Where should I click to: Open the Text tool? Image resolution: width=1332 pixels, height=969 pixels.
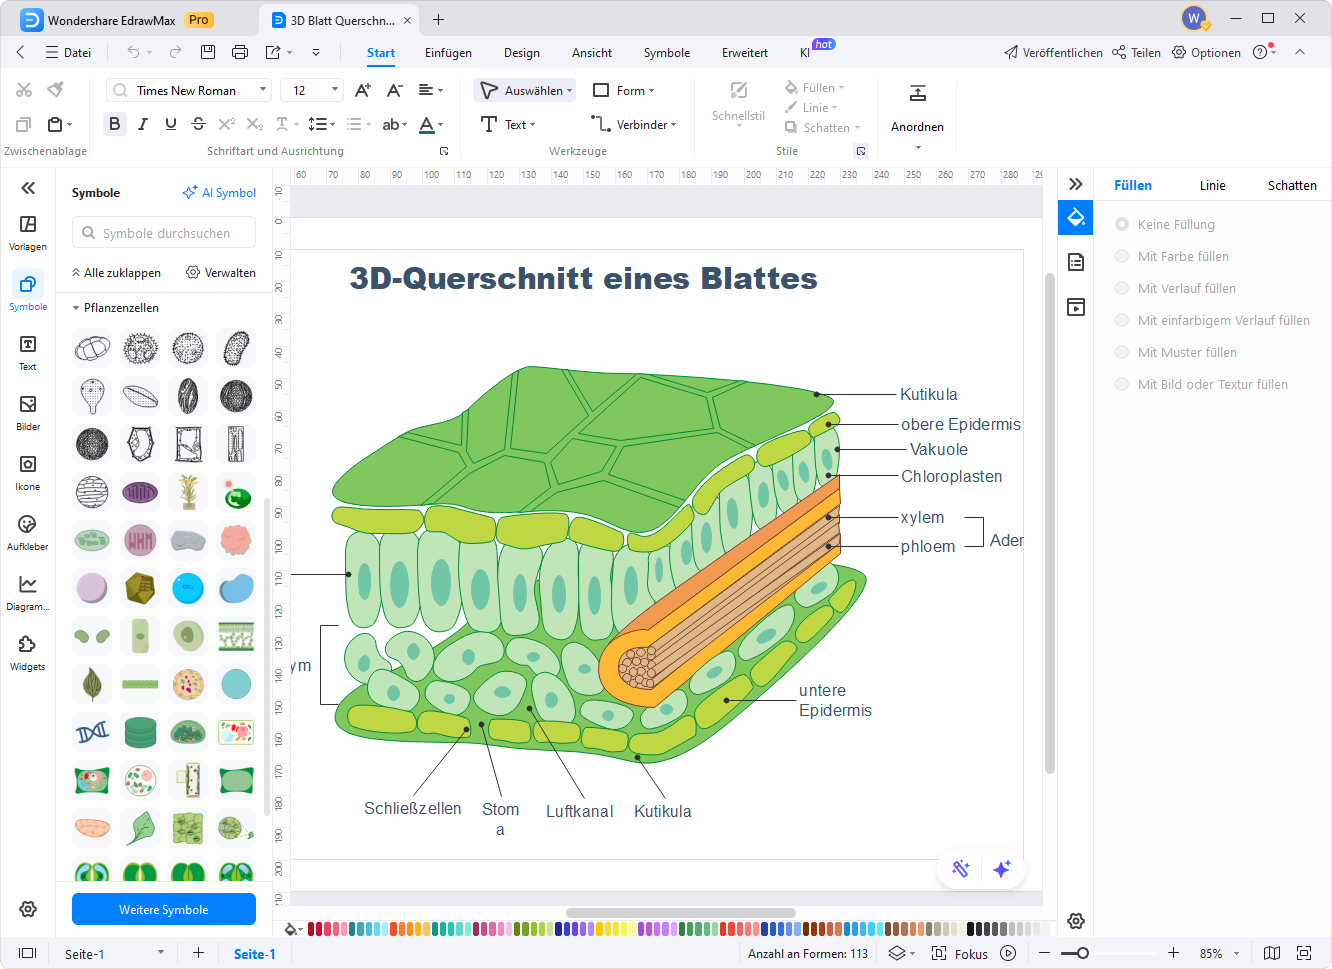coord(510,124)
